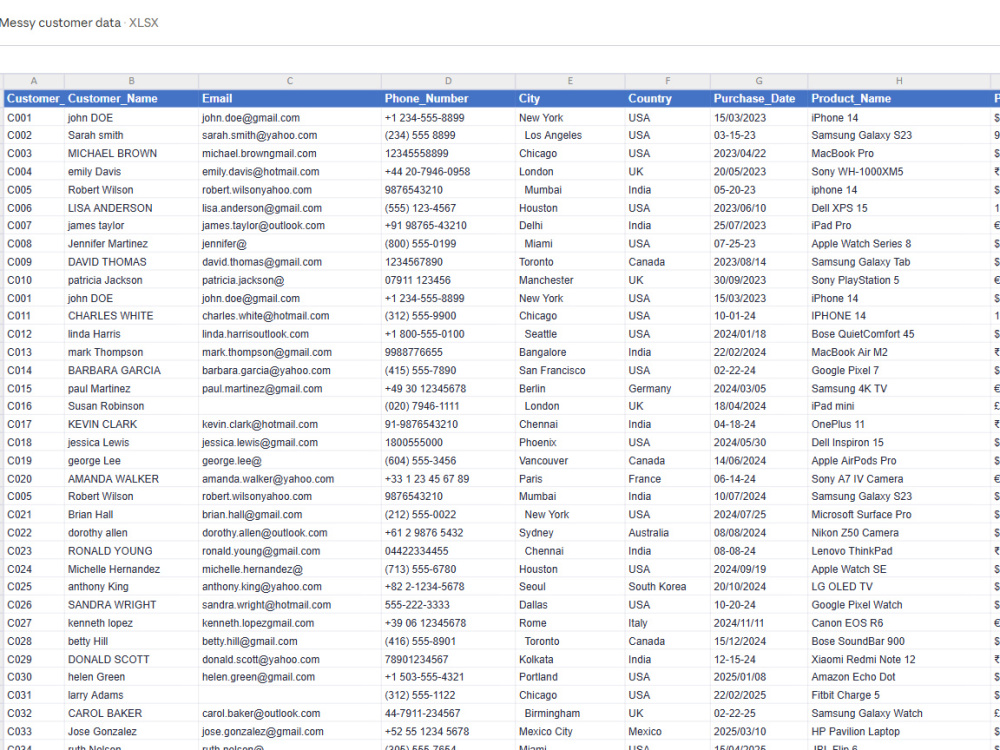Select cell with ID C002
This screenshot has width=1000, height=750.
(x=34, y=135)
